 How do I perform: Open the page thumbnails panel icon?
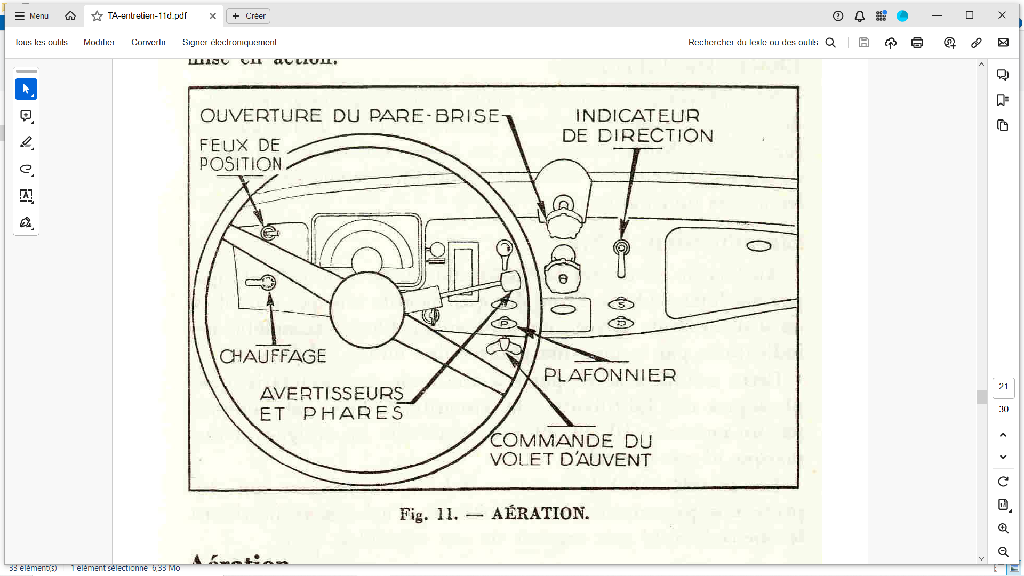click(x=1003, y=125)
